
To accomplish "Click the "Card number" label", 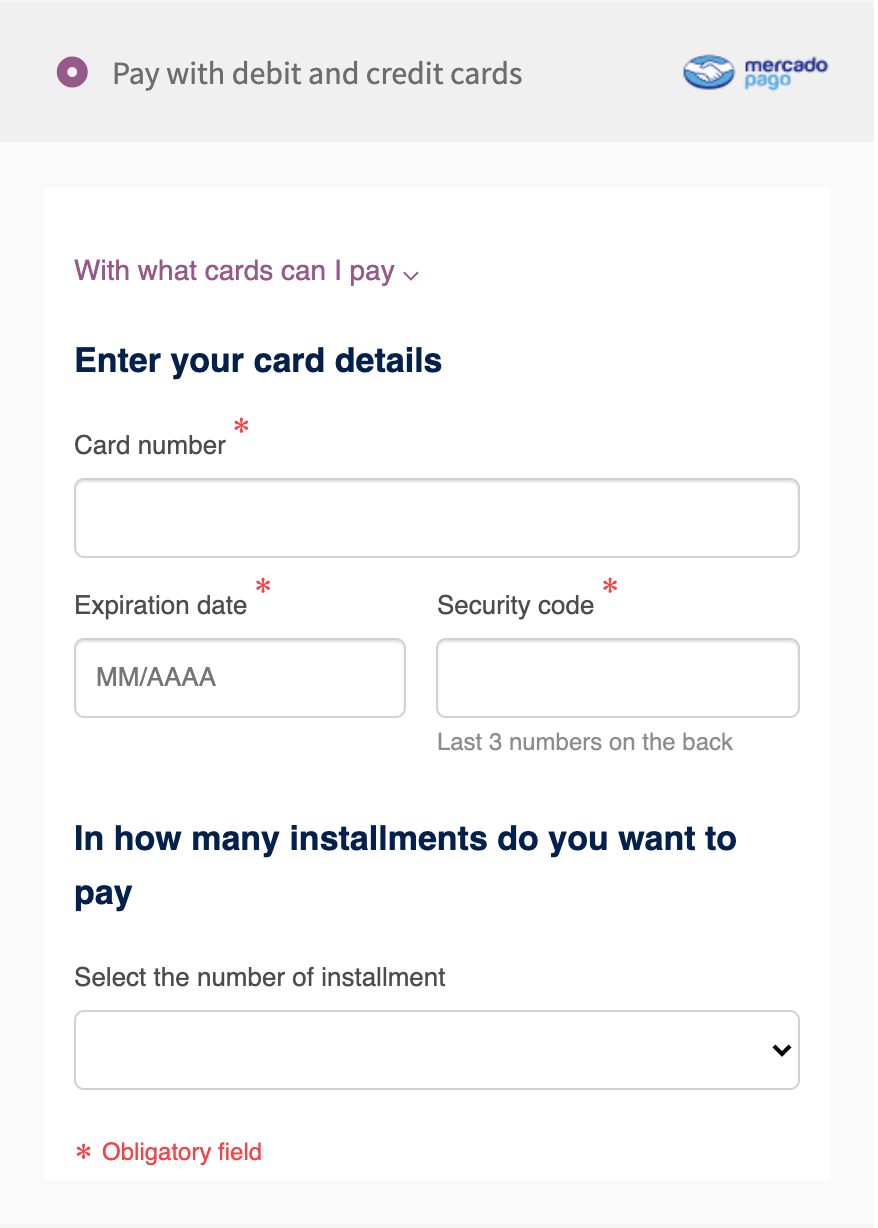I will point(150,445).
